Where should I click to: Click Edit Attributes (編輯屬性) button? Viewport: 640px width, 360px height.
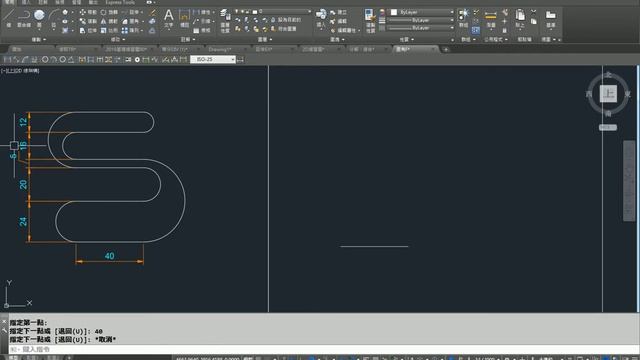[x=344, y=30]
